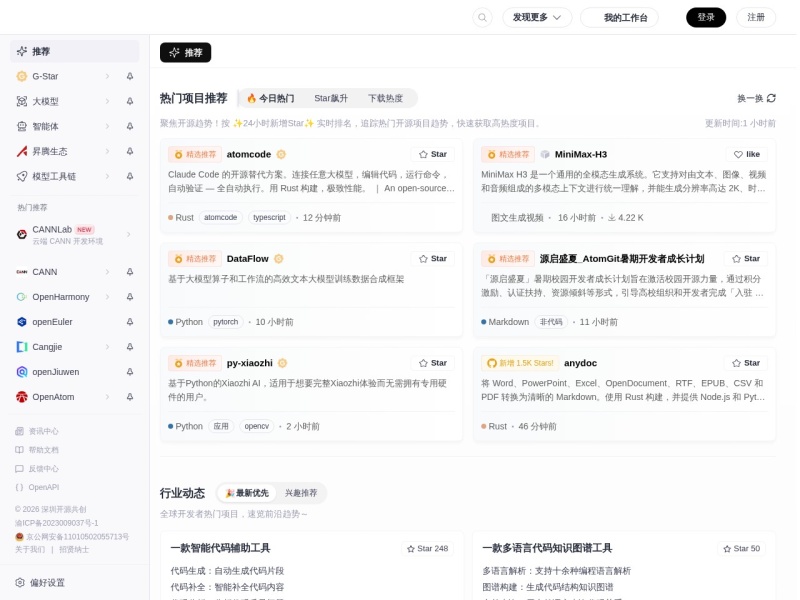800x600 pixels.
Task: Expand the OpenHarmony chevron
Action: click(107, 297)
